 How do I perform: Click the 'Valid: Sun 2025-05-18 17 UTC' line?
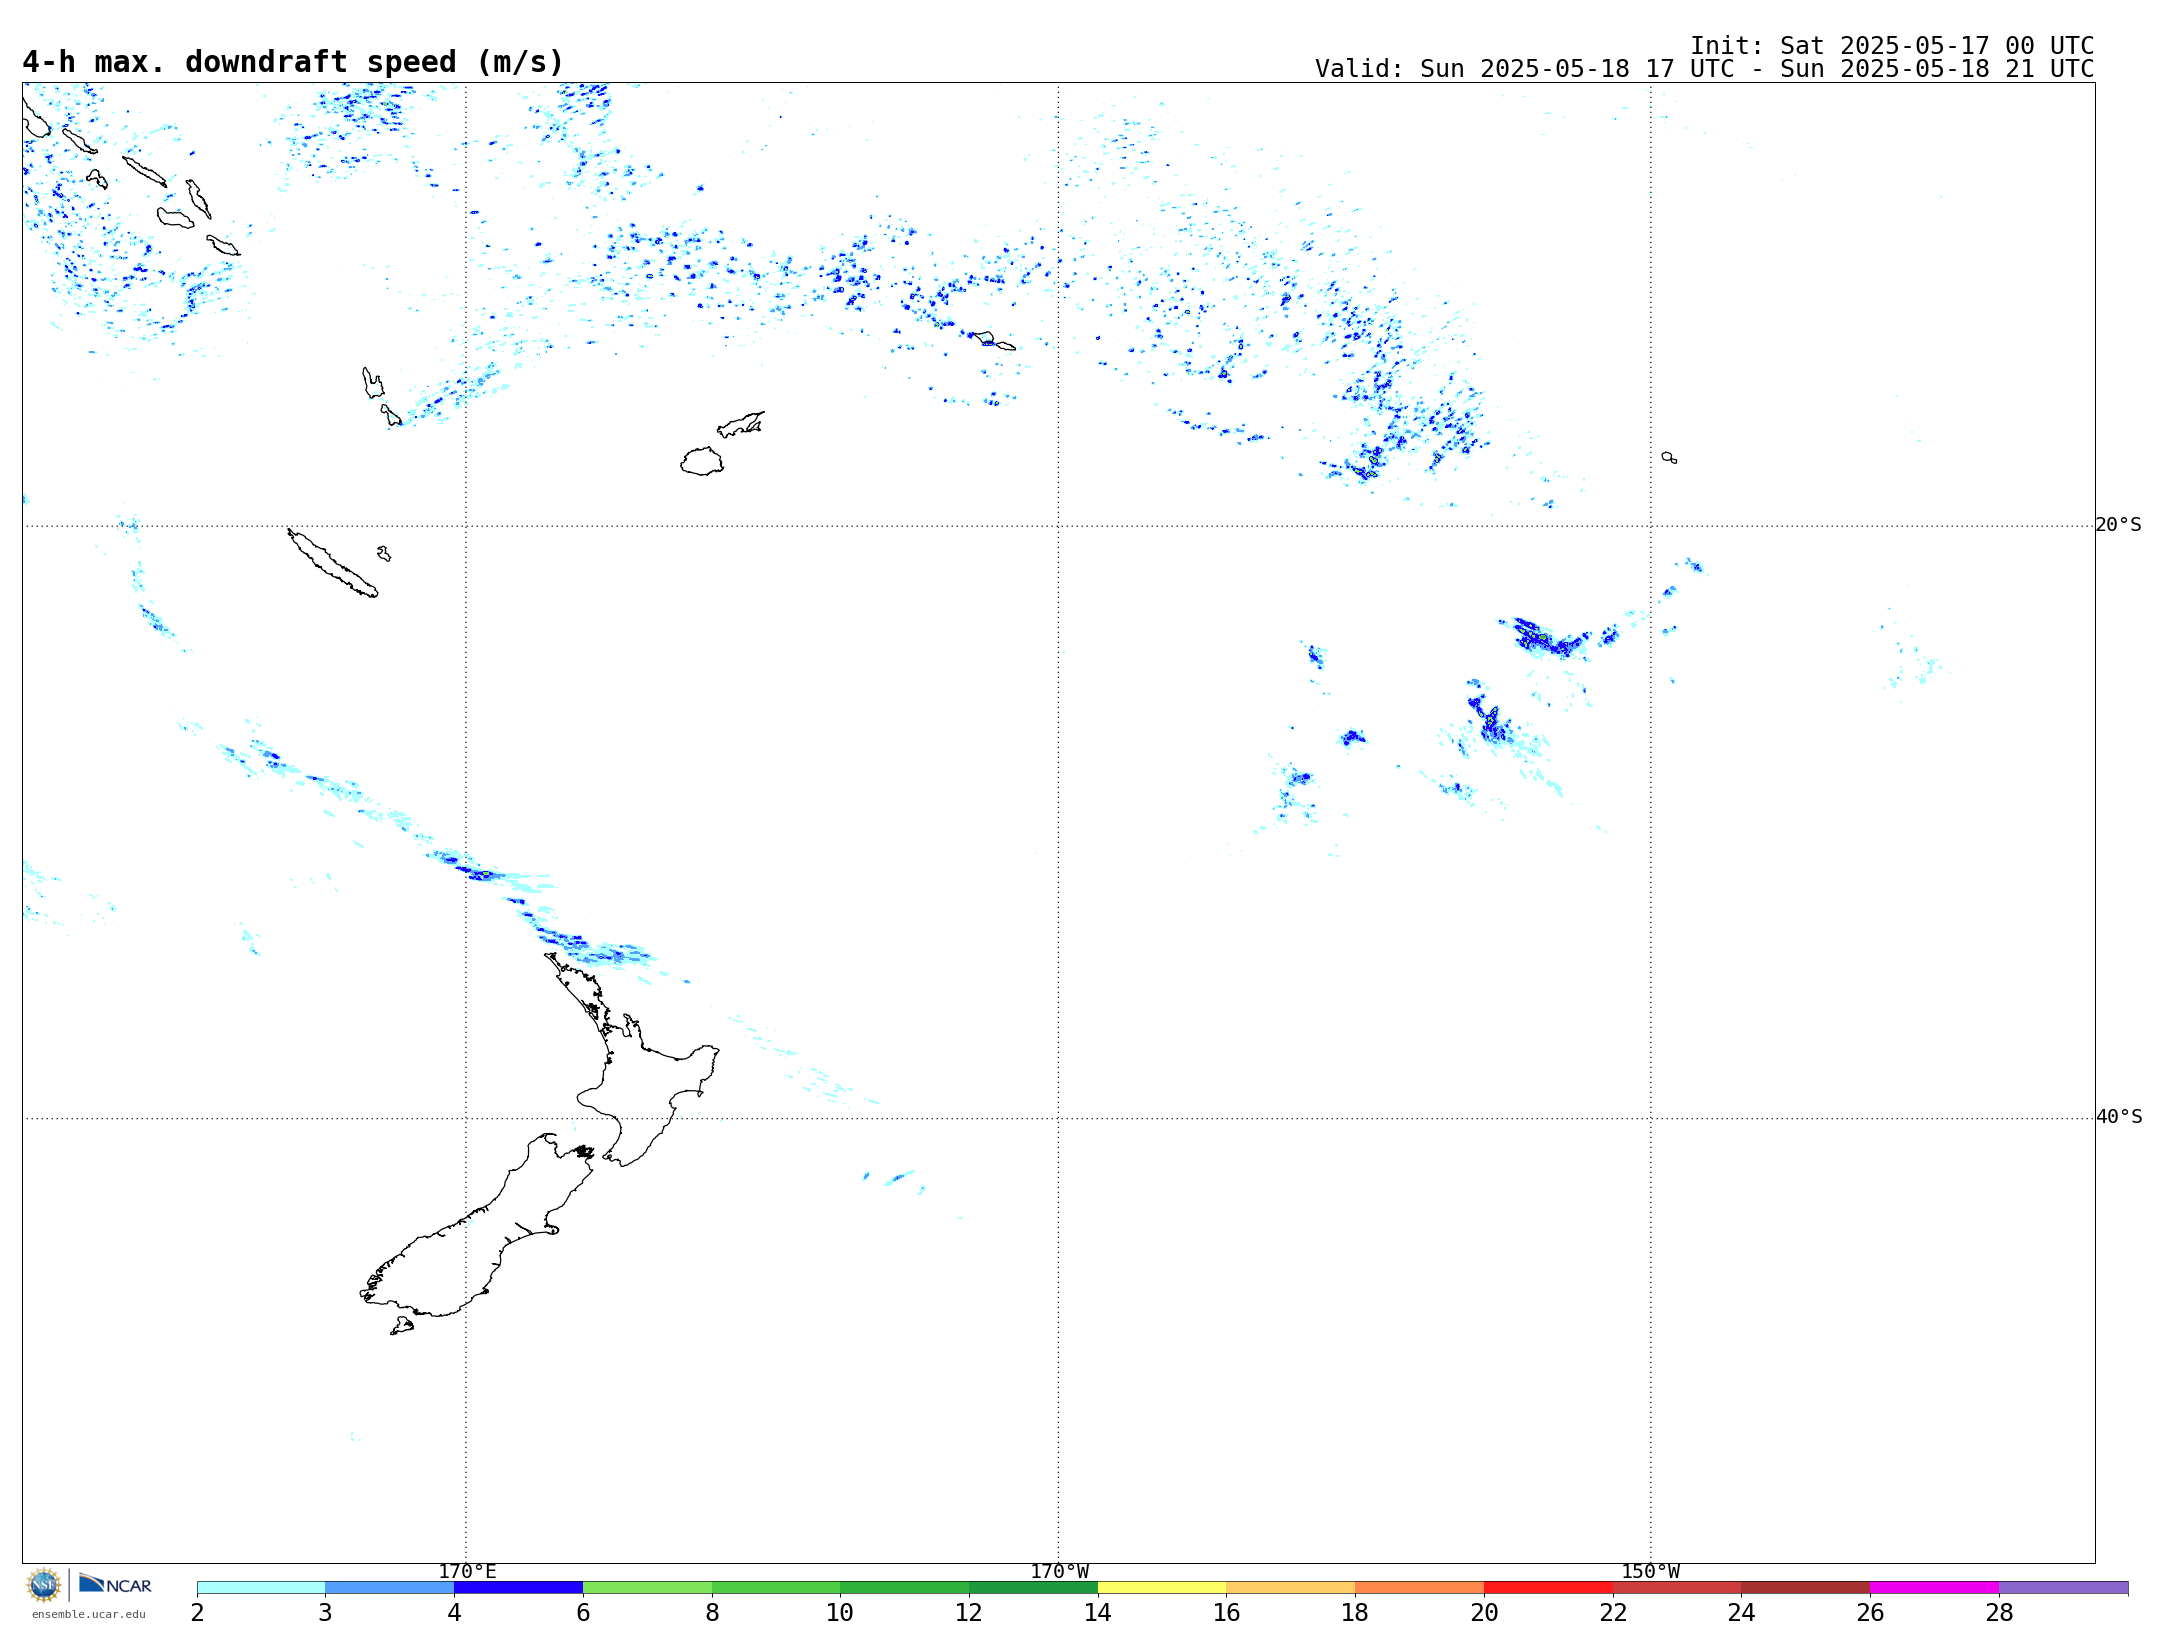(1704, 69)
